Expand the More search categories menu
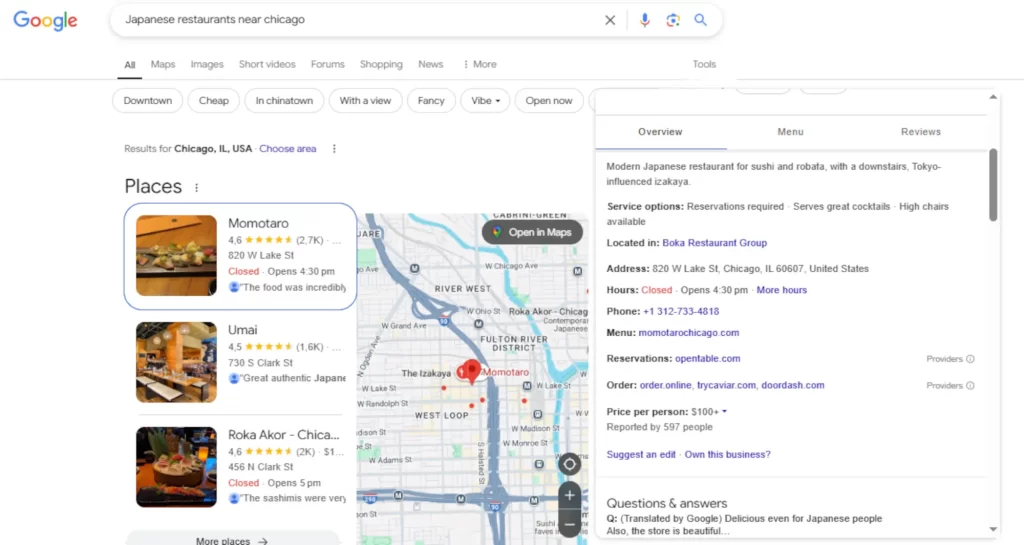 [x=480, y=64]
